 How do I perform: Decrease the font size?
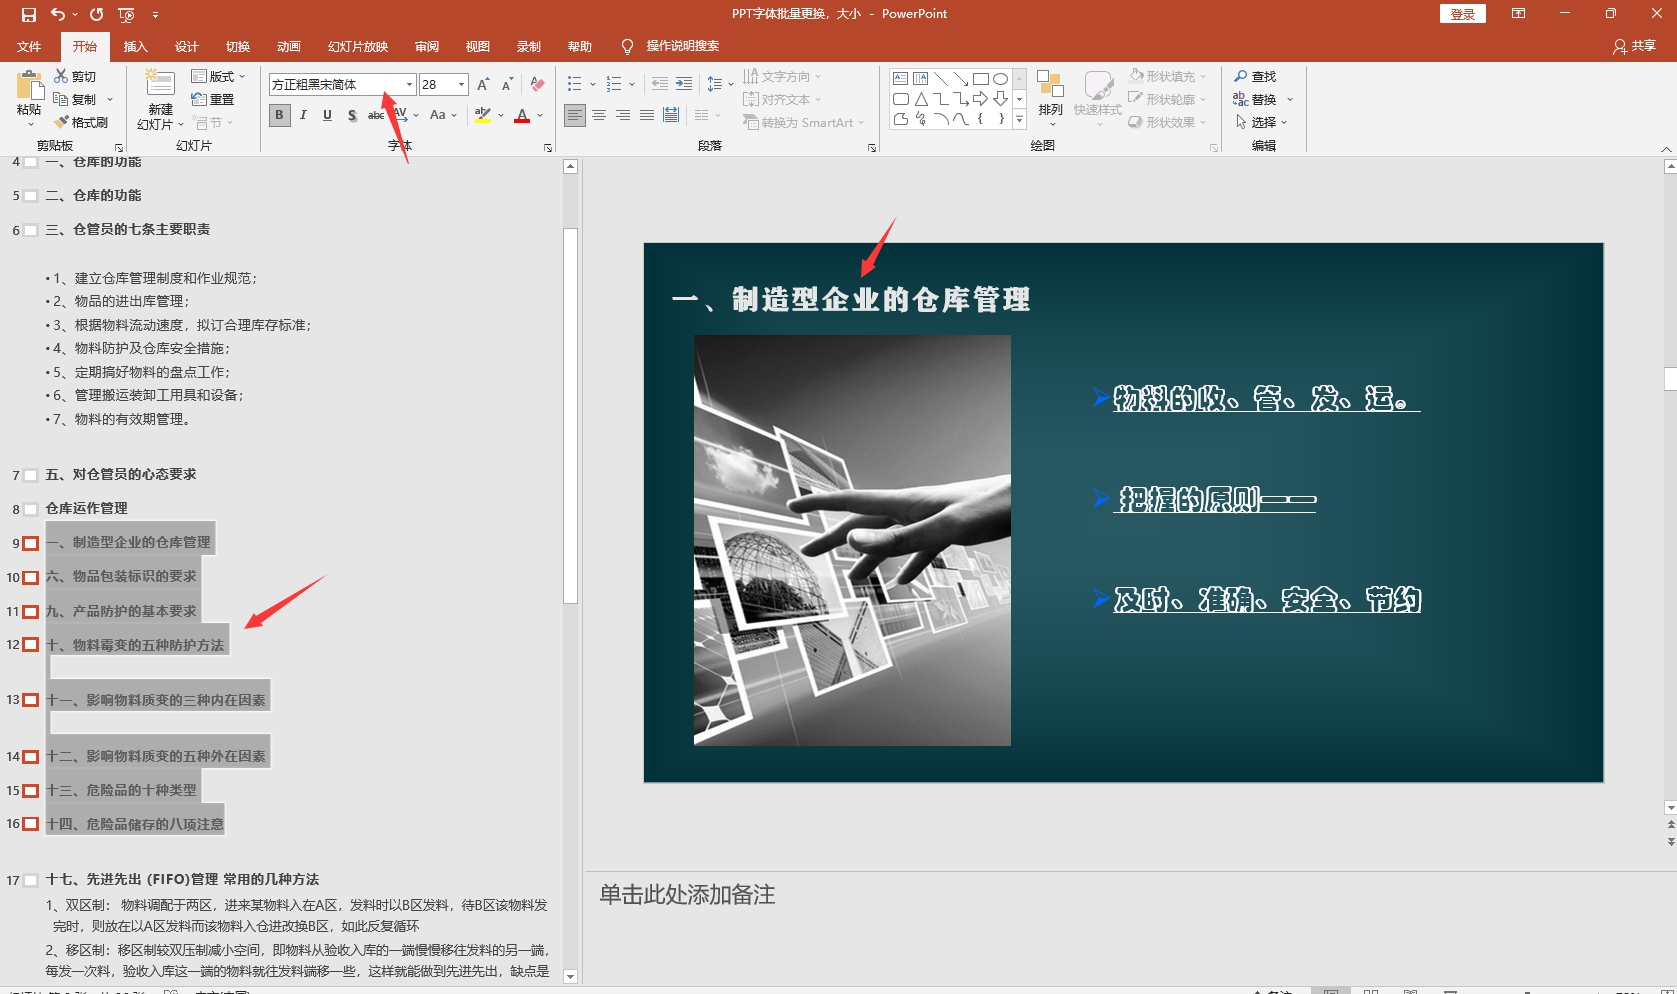(x=507, y=85)
